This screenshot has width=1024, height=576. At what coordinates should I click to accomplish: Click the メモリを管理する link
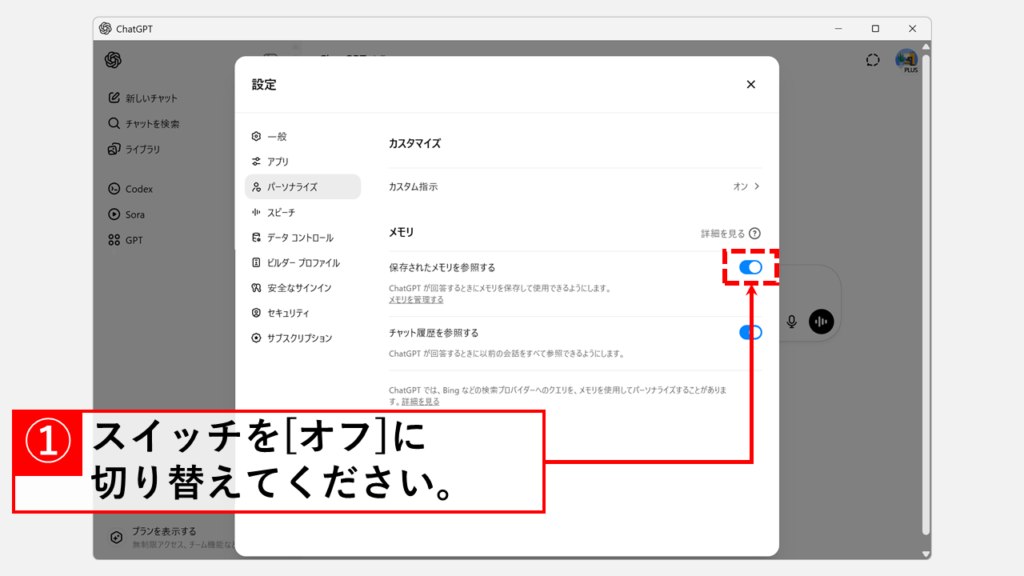click(416, 300)
